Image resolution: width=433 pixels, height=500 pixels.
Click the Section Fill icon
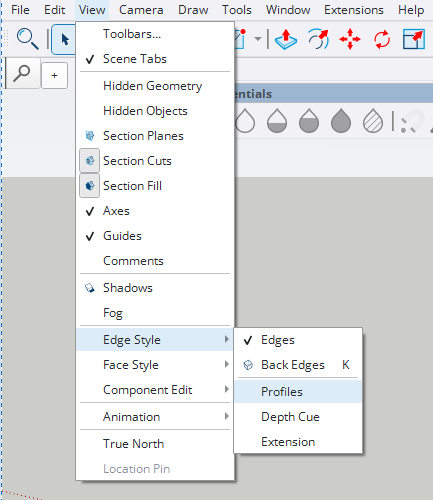(x=89, y=186)
